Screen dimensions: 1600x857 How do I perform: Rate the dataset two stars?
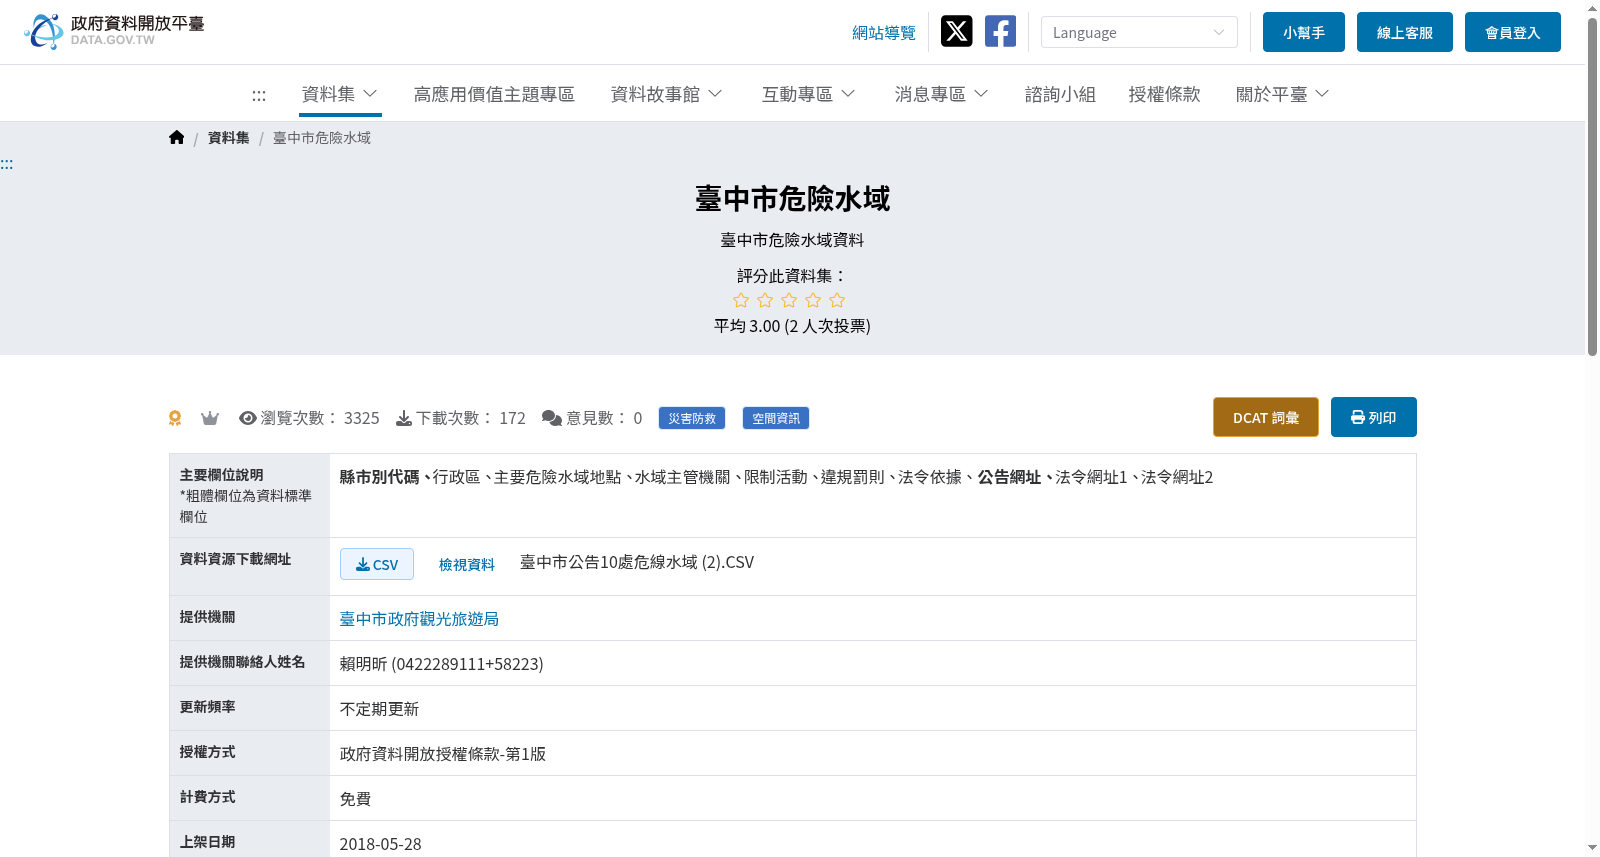point(765,300)
